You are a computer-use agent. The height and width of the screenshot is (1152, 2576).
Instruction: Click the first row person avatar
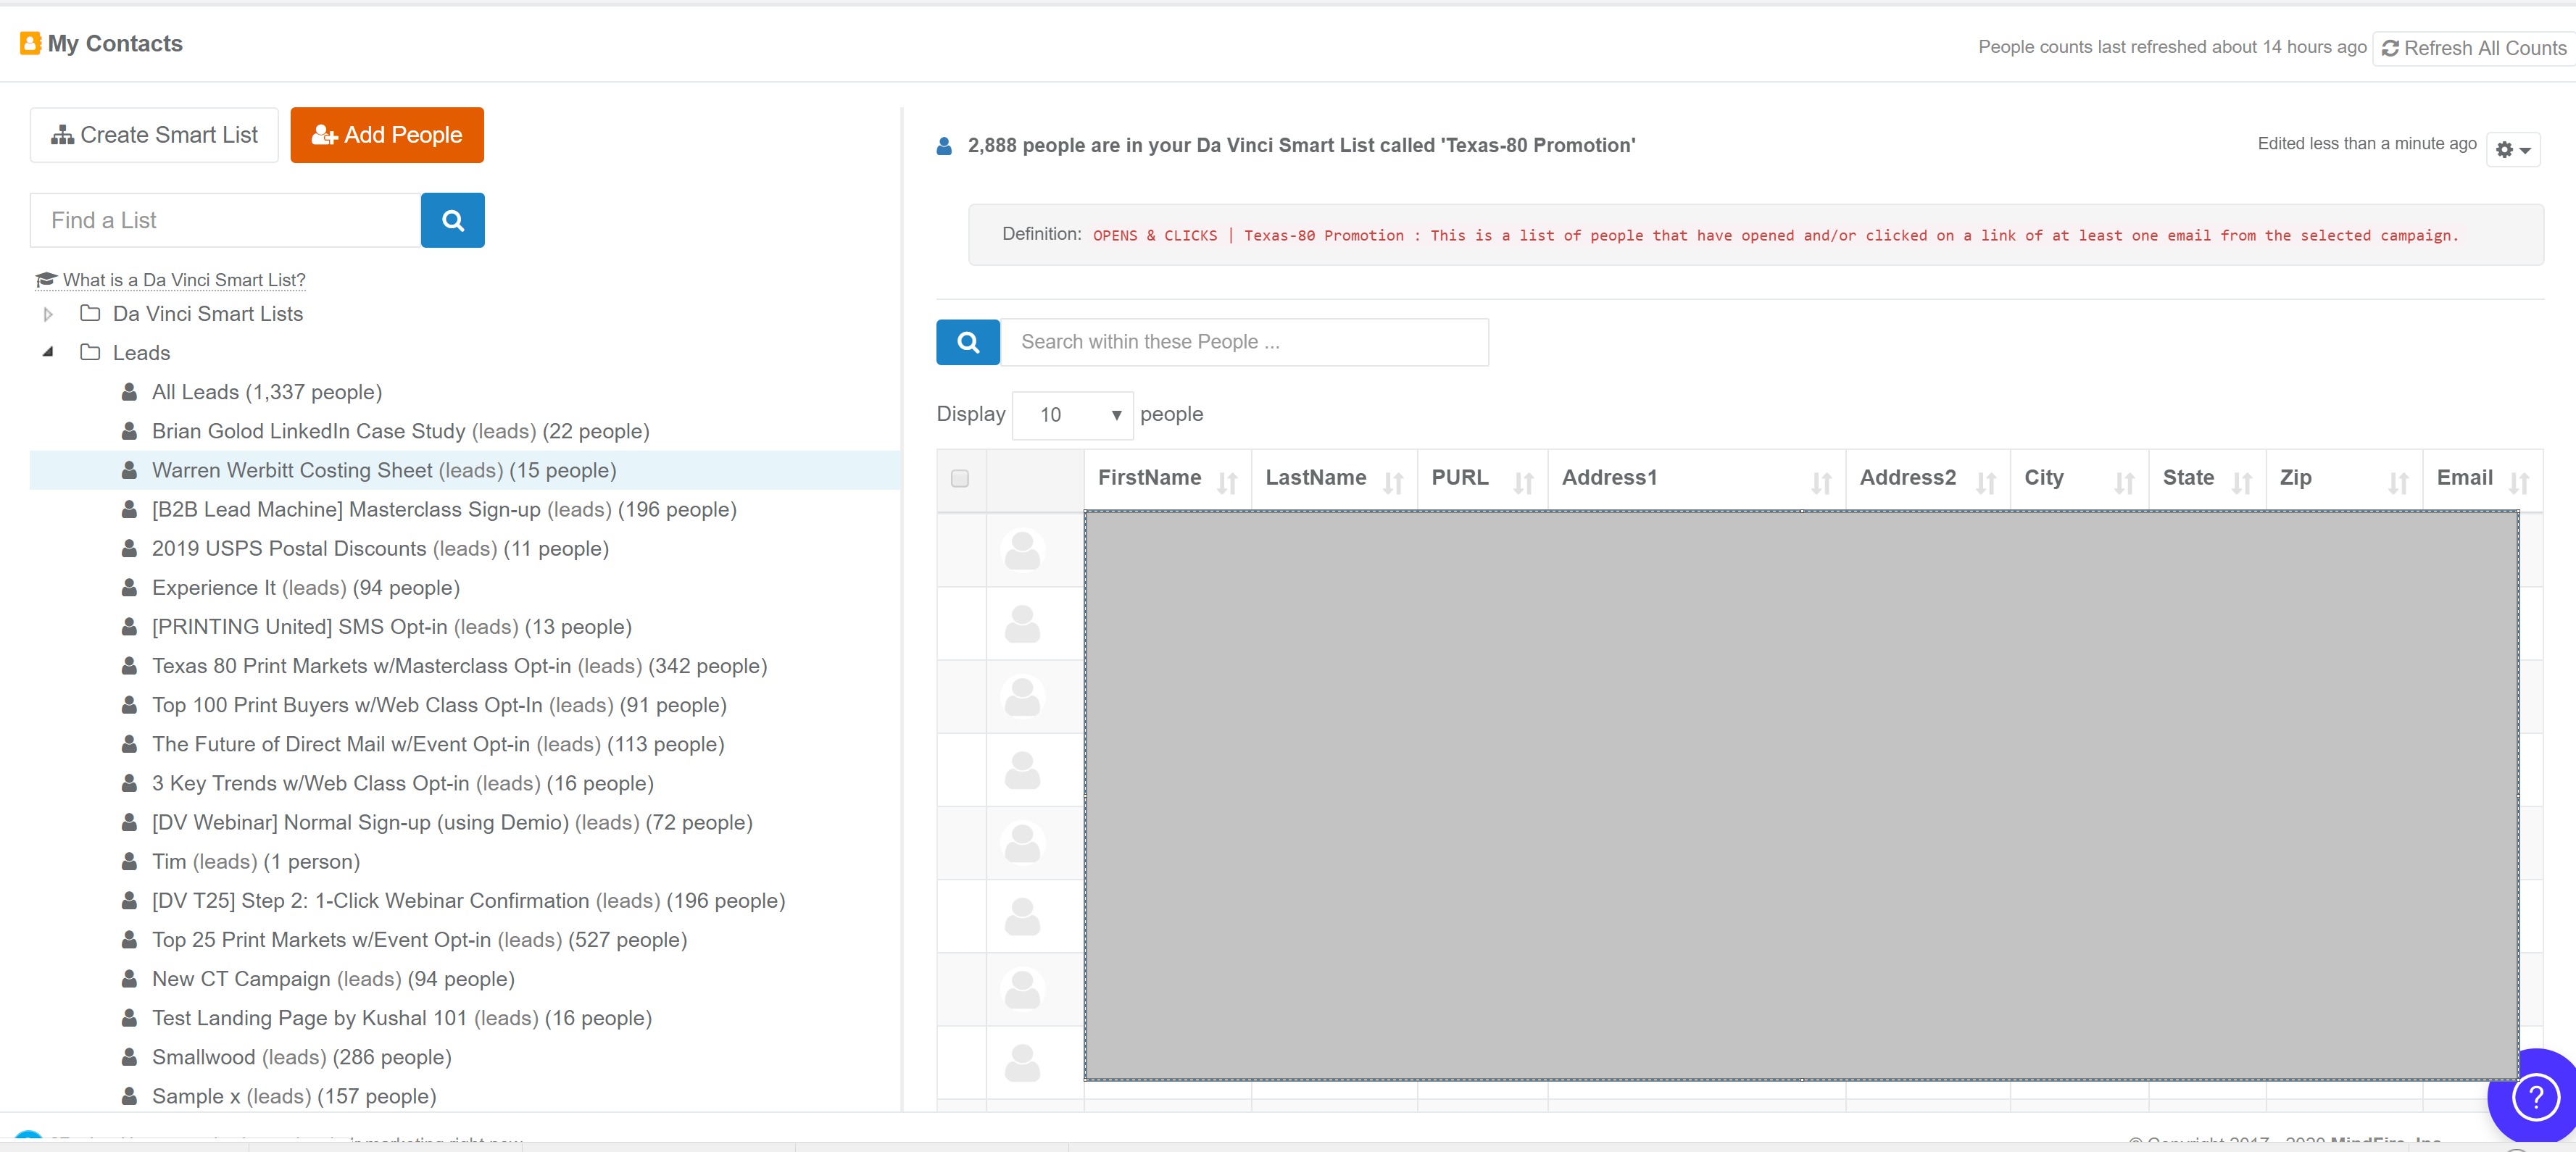point(1022,550)
